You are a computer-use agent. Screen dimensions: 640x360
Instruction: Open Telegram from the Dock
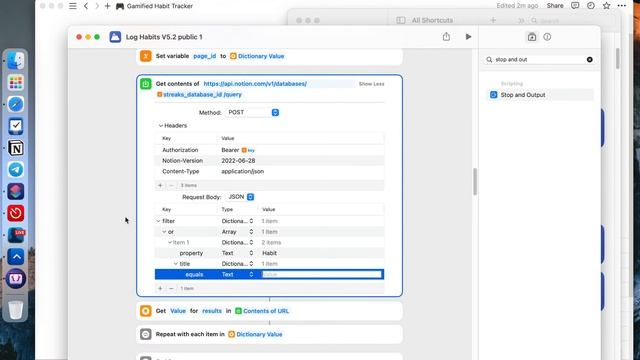[x=16, y=169]
